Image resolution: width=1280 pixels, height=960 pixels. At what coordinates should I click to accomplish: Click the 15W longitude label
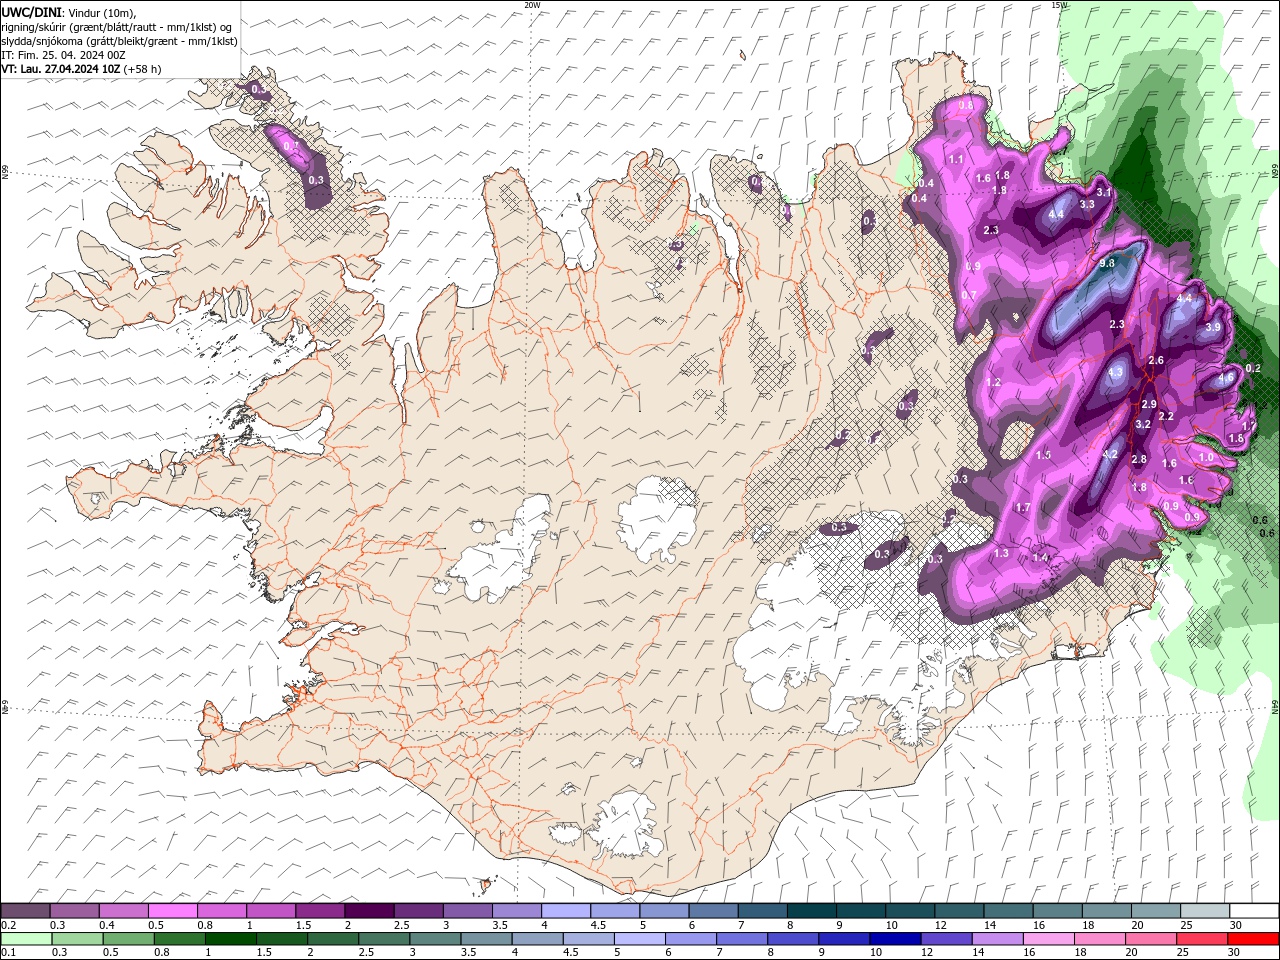pos(1059,5)
